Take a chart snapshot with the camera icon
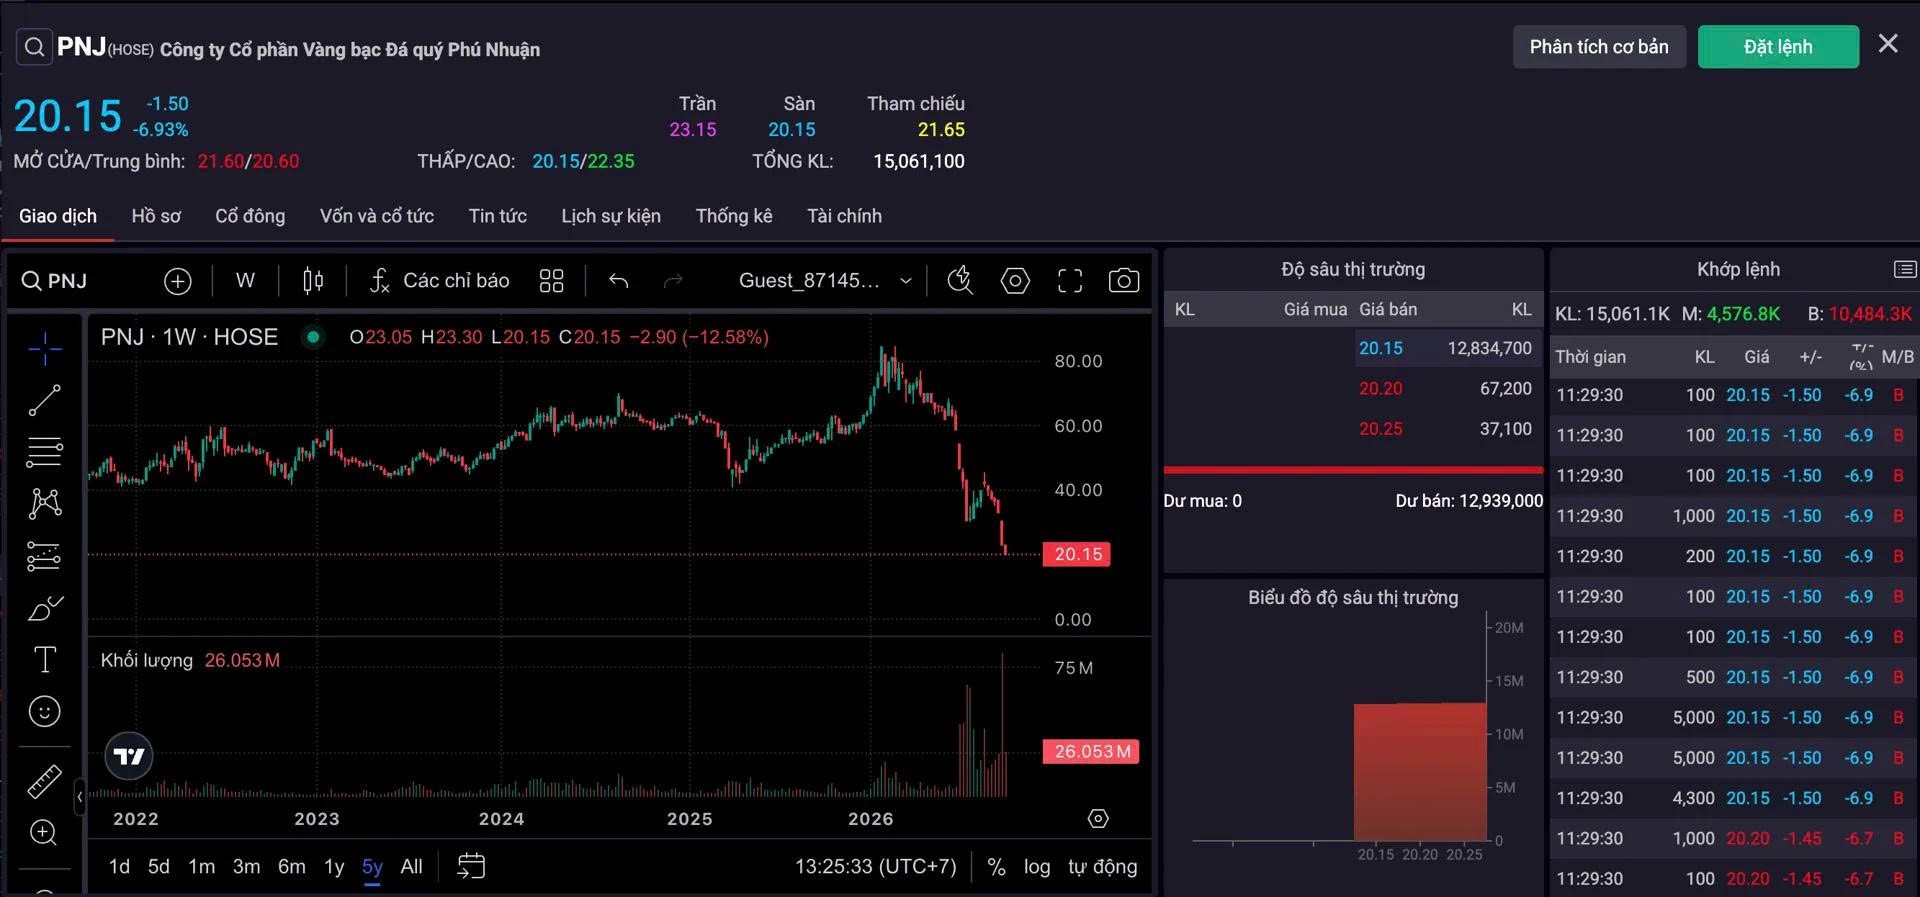This screenshot has width=1920, height=897. [x=1124, y=282]
